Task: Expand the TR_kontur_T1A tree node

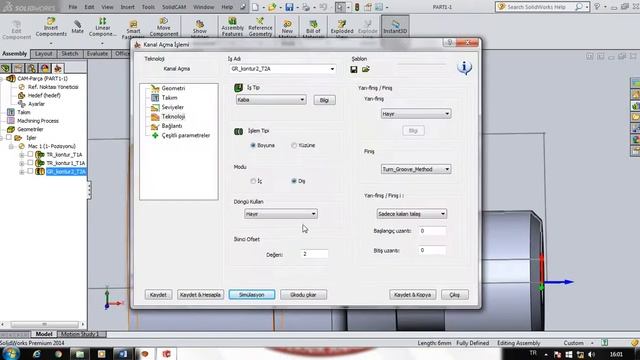Action: (22, 155)
